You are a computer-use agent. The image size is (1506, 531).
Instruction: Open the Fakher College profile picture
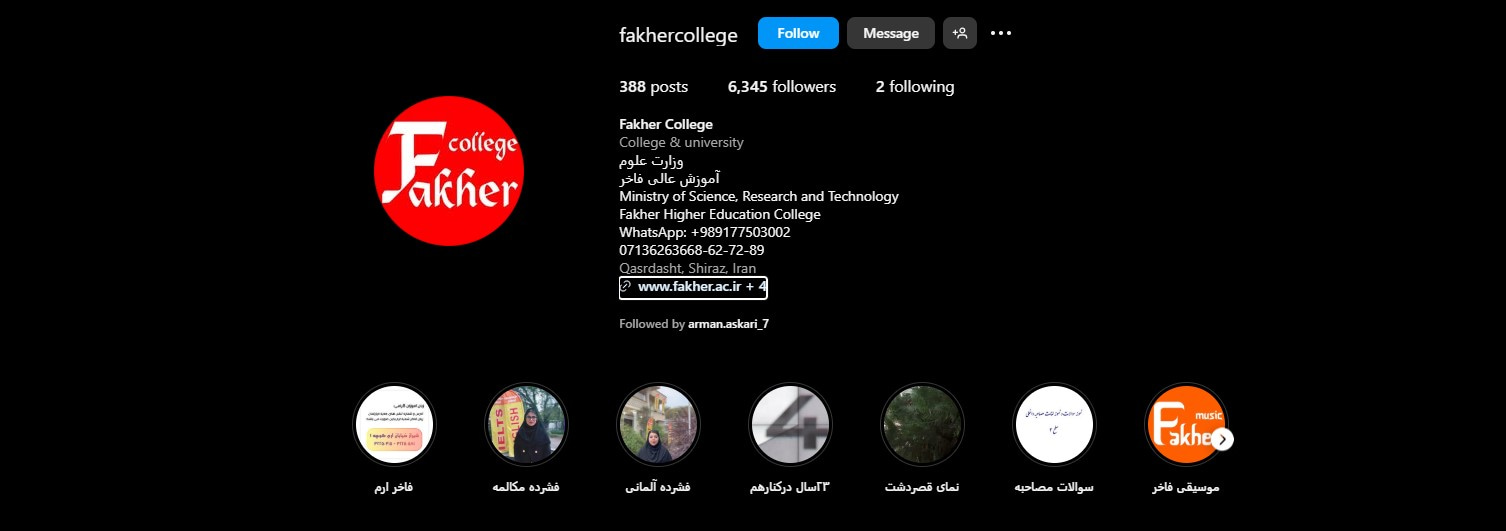[449, 171]
